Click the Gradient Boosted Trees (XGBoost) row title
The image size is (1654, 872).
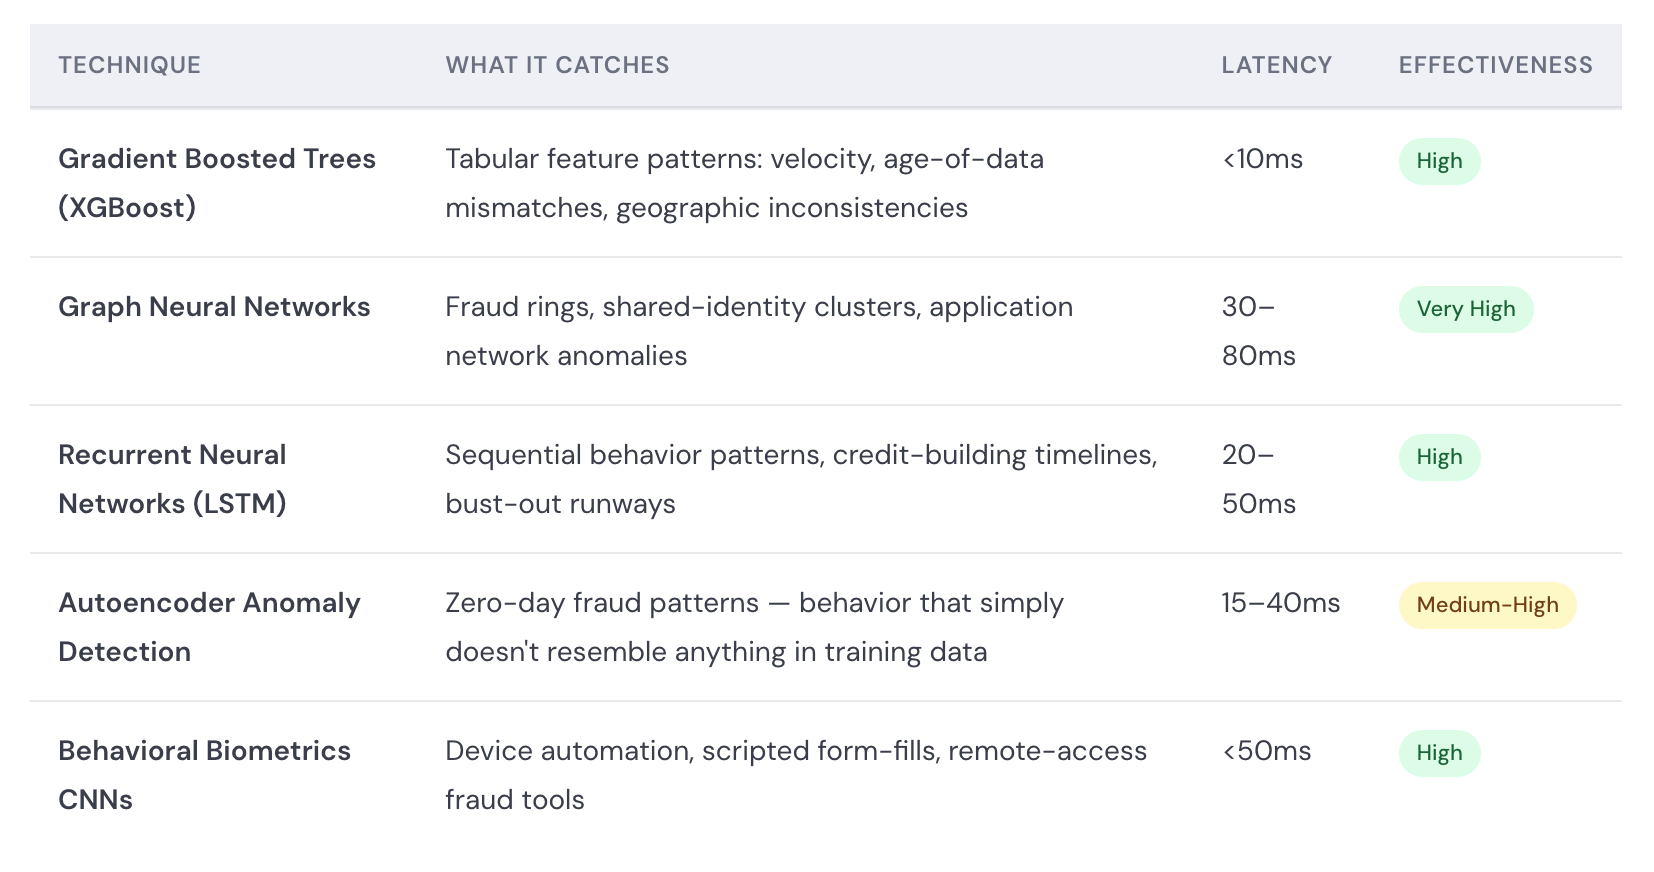(x=216, y=183)
